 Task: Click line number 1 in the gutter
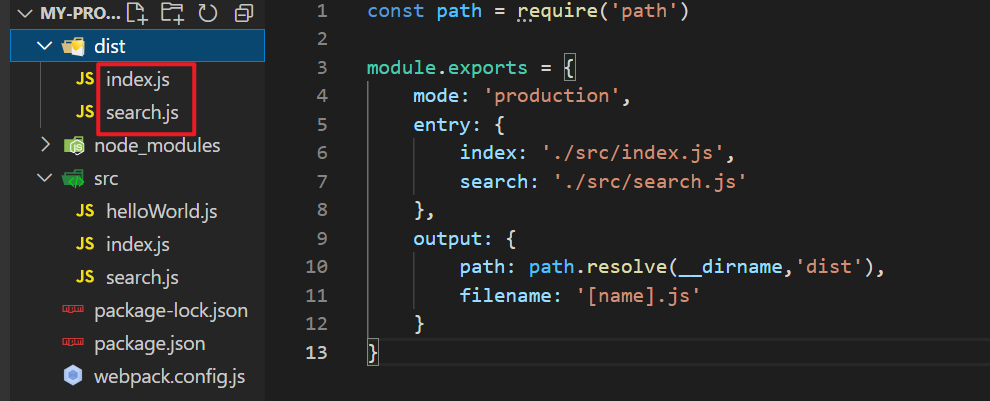(322, 11)
